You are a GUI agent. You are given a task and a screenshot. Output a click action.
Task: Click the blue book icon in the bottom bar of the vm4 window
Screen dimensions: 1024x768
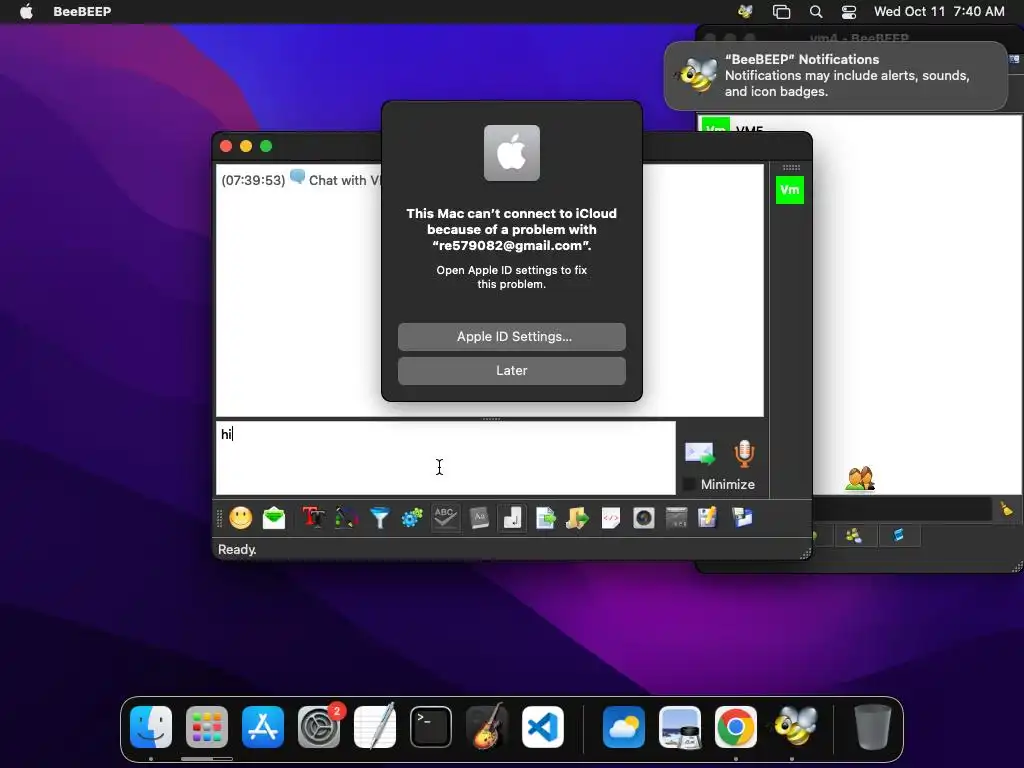(899, 536)
